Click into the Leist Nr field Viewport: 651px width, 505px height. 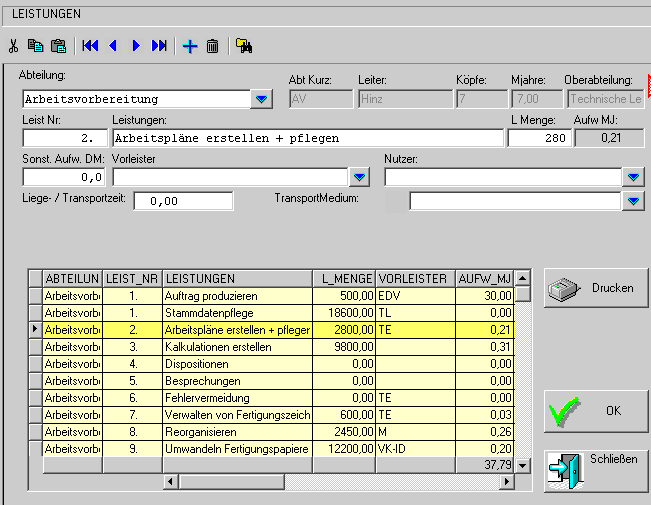point(65,138)
